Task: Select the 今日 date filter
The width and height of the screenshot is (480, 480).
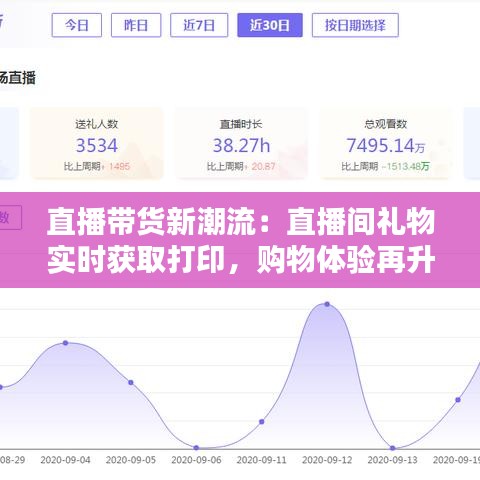Action: (x=77, y=25)
